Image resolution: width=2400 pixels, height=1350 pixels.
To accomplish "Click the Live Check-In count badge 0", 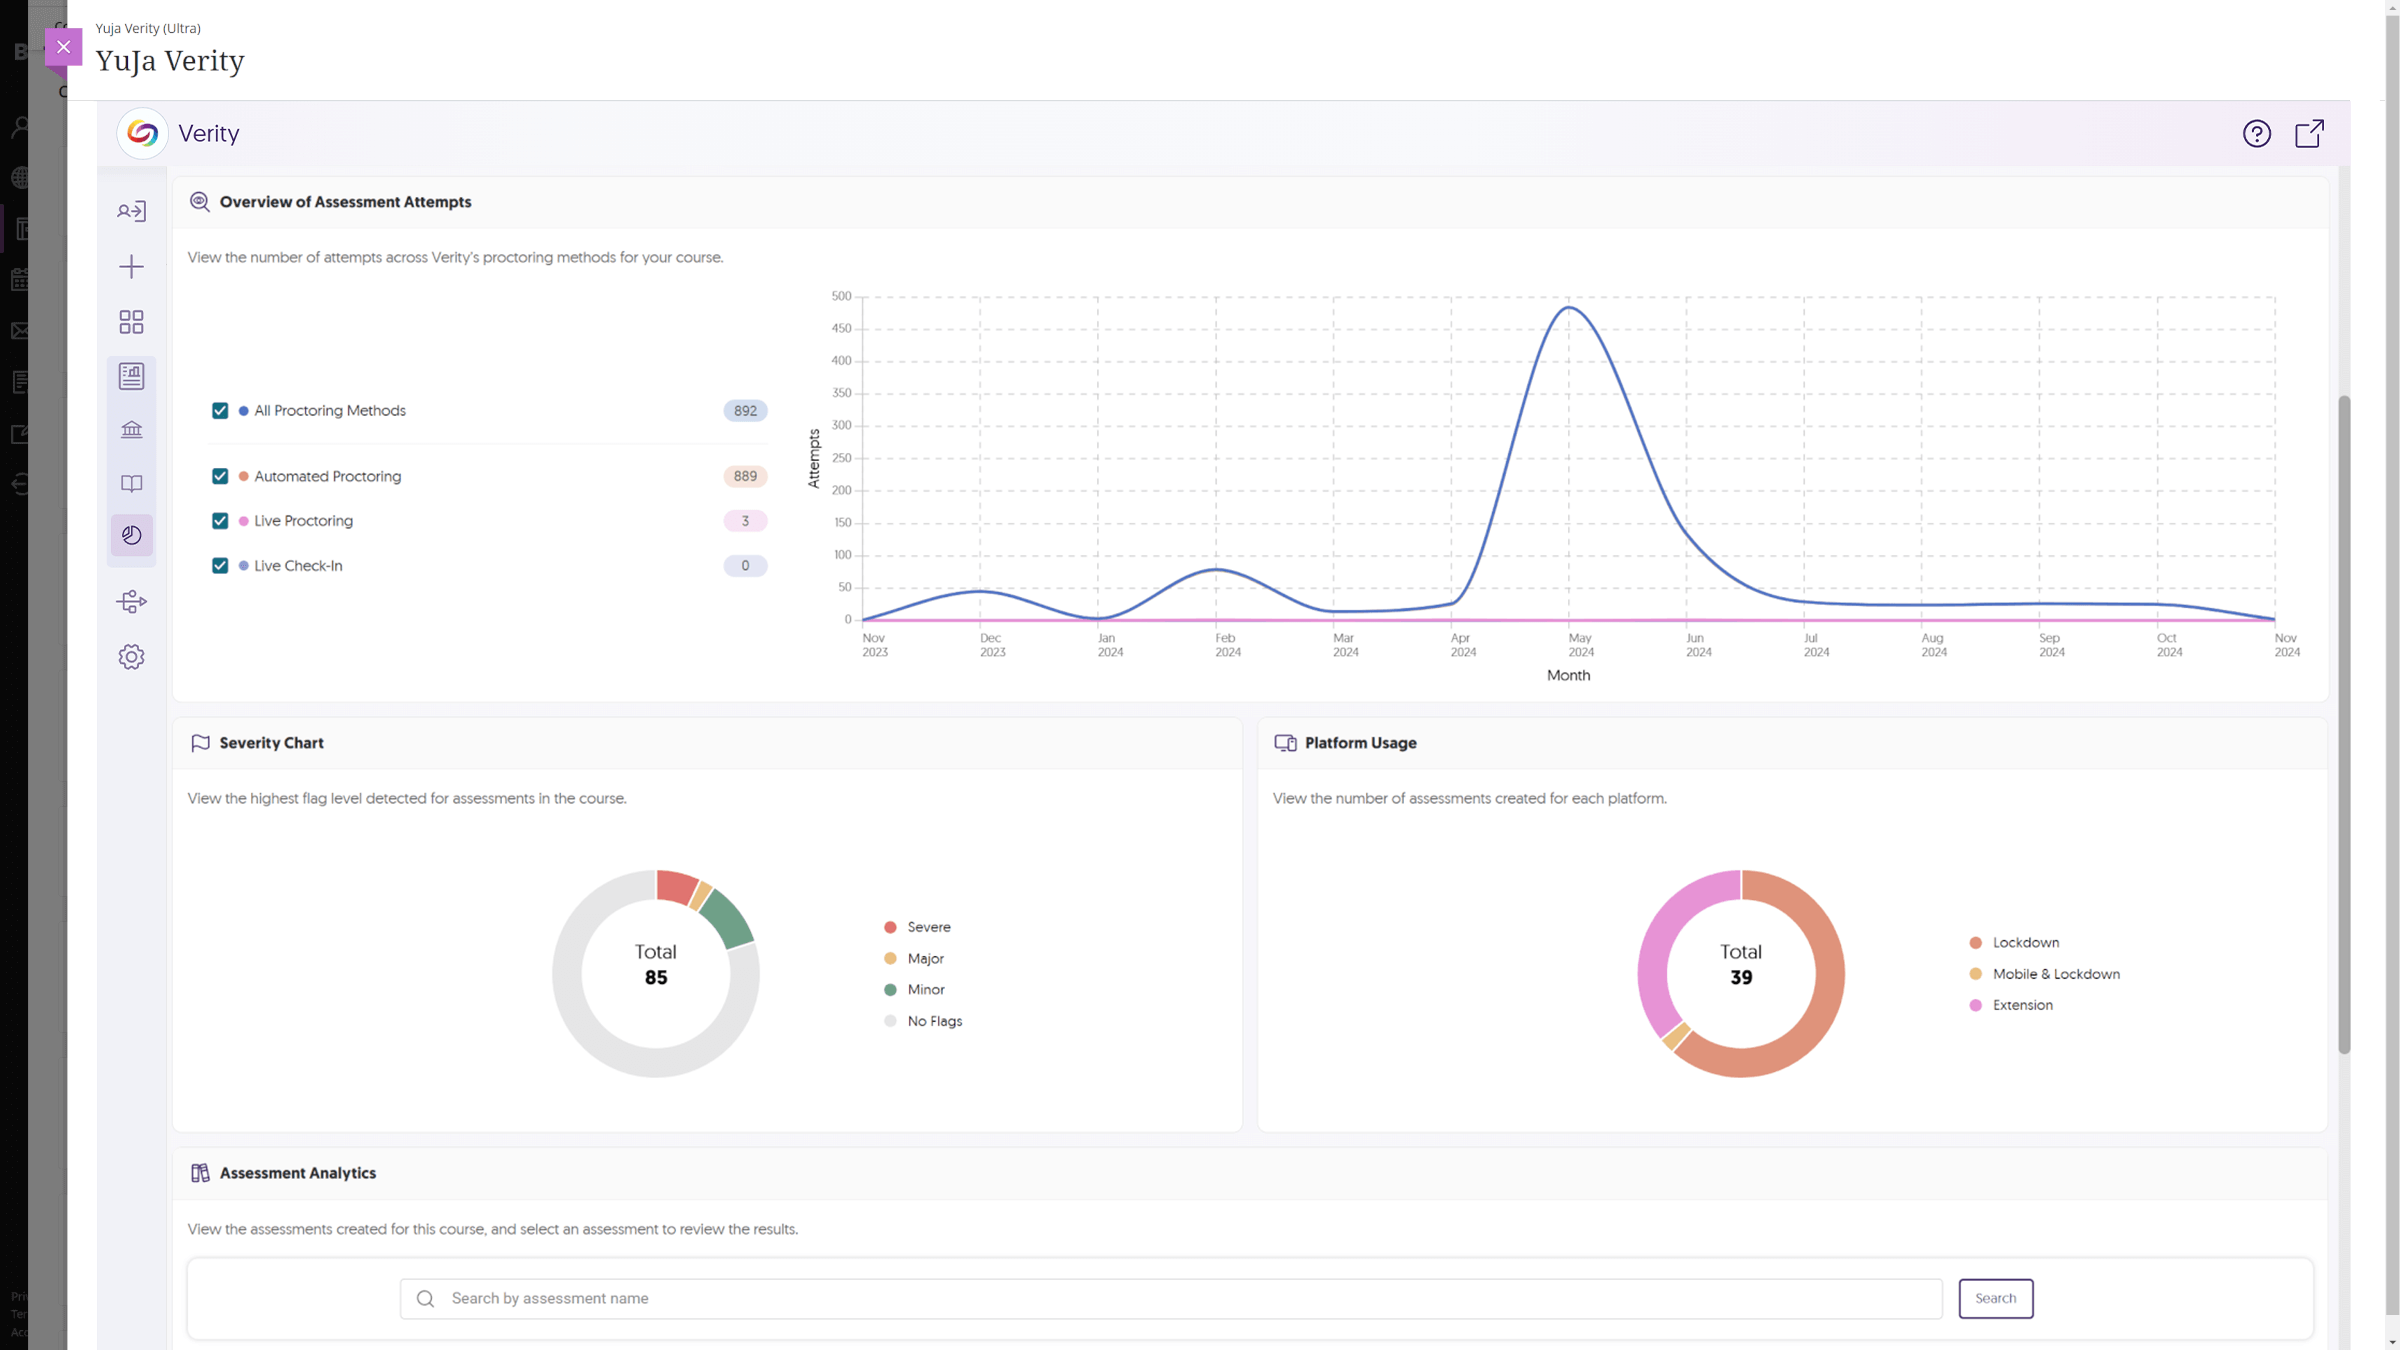I will pyautogui.click(x=745, y=566).
